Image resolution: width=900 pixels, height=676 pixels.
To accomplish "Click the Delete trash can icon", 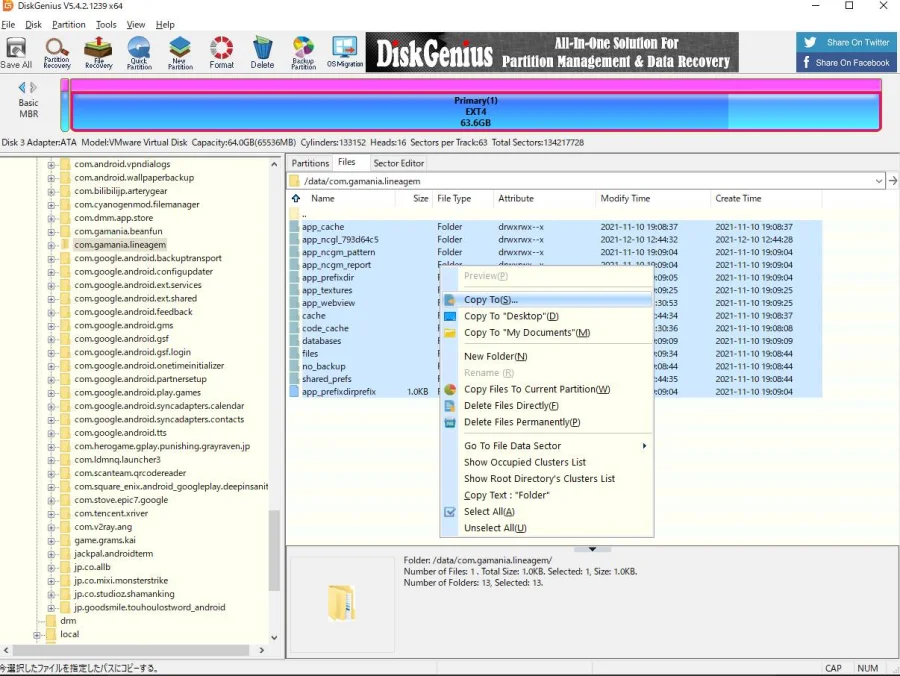I will 262,53.
